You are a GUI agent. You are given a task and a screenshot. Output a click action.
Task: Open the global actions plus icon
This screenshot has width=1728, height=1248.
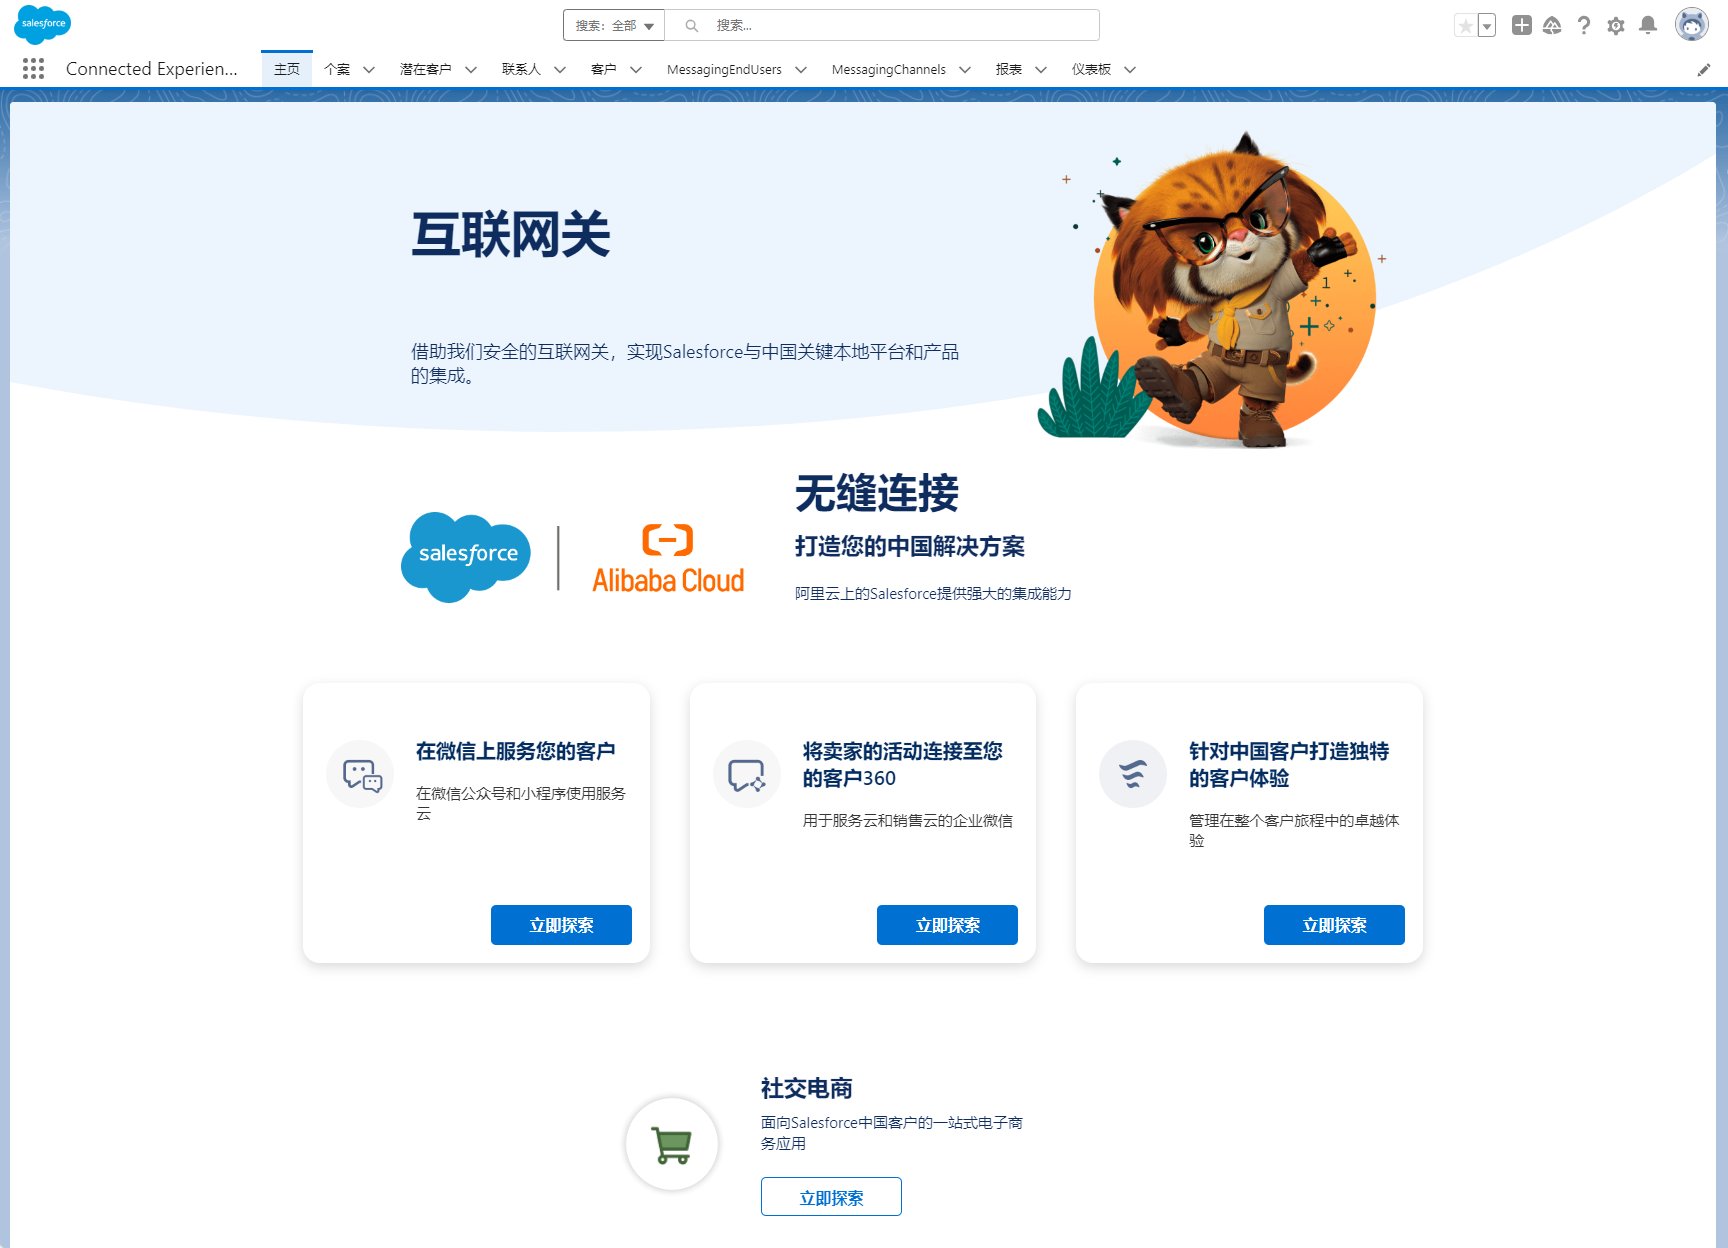[1521, 26]
